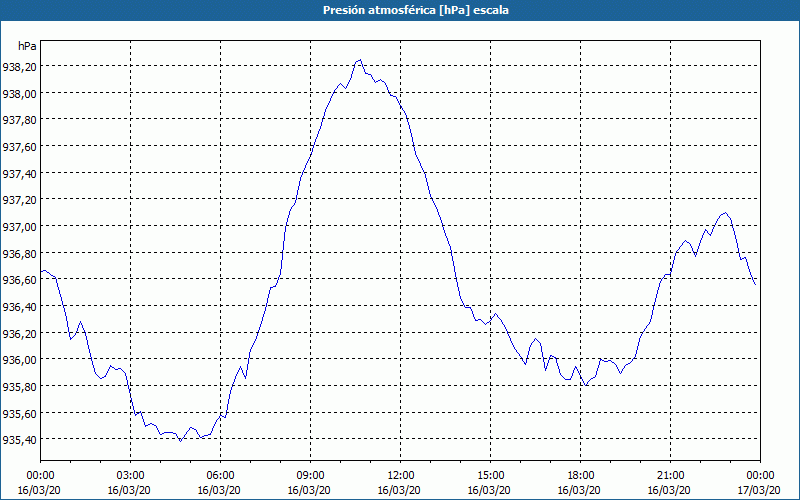Pick the 936,20 axis value
The image size is (800, 500).
(x=19, y=333)
